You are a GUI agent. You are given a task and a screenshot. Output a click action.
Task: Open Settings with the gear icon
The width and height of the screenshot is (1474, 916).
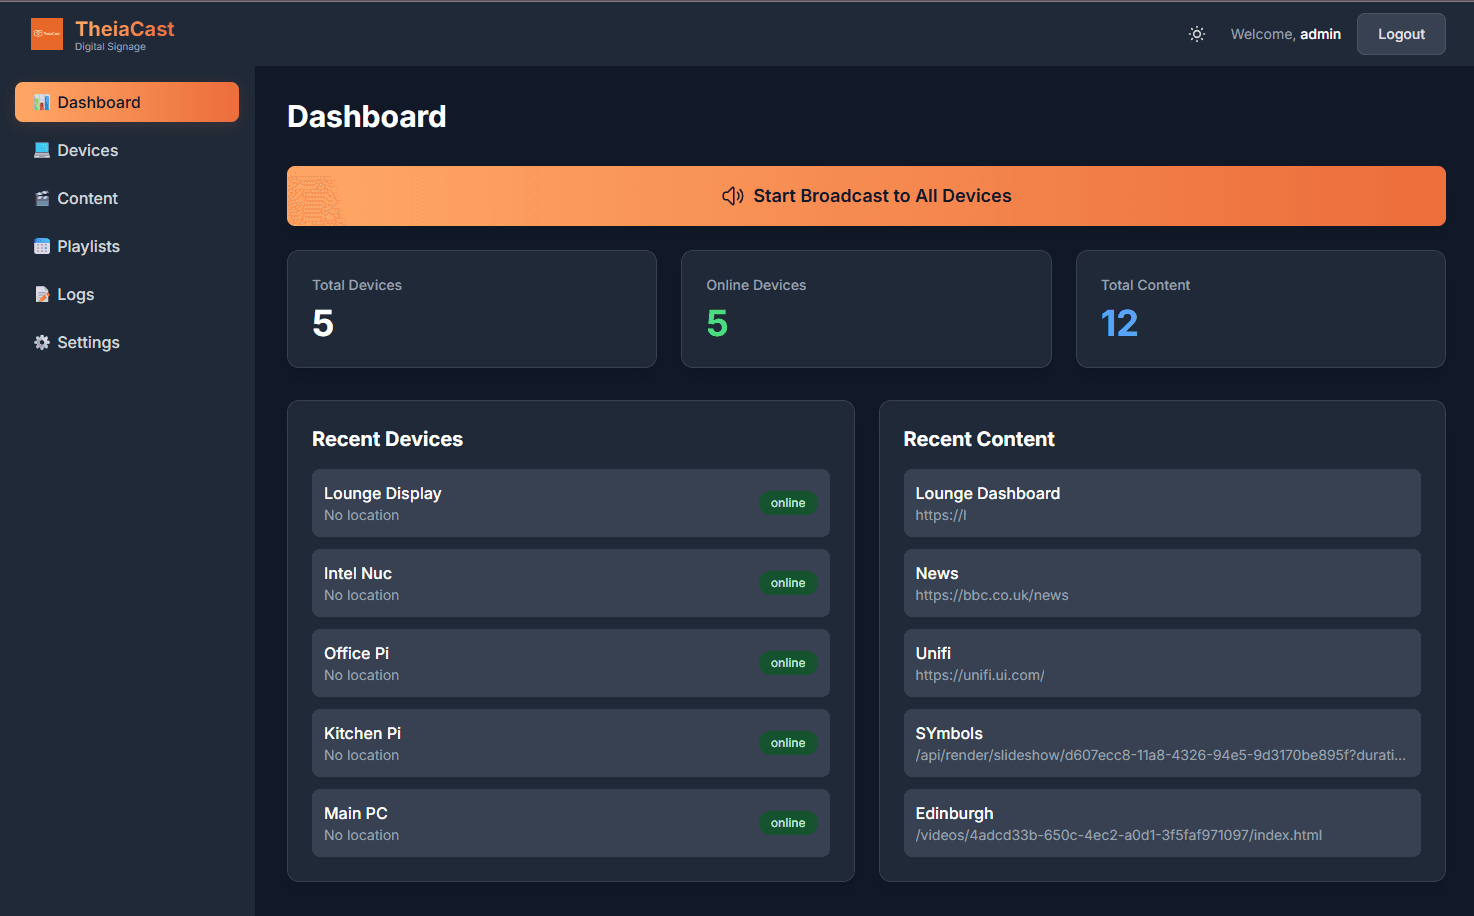pyautogui.click(x=42, y=342)
